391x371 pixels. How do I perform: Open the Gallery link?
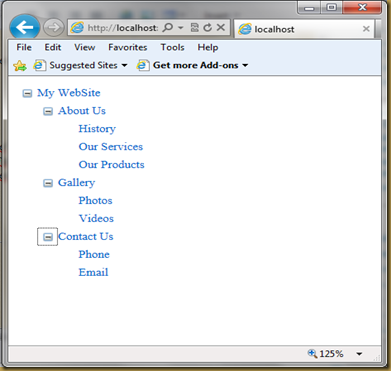pos(76,183)
